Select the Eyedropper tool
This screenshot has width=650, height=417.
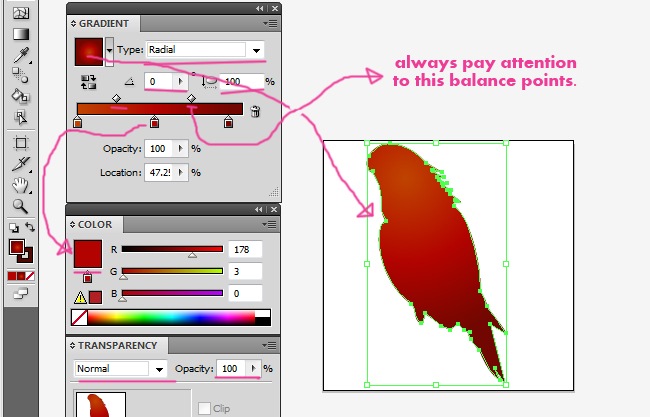[x=20, y=54]
